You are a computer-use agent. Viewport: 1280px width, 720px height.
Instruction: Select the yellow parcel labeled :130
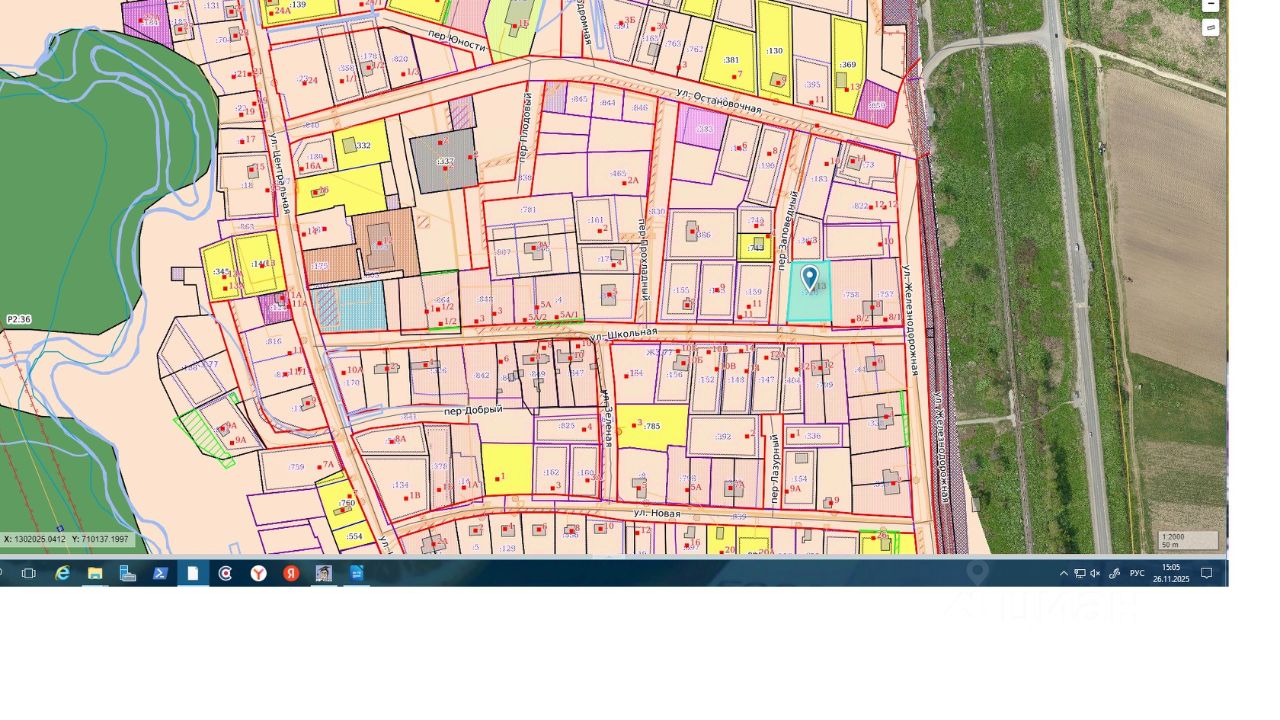pos(775,50)
